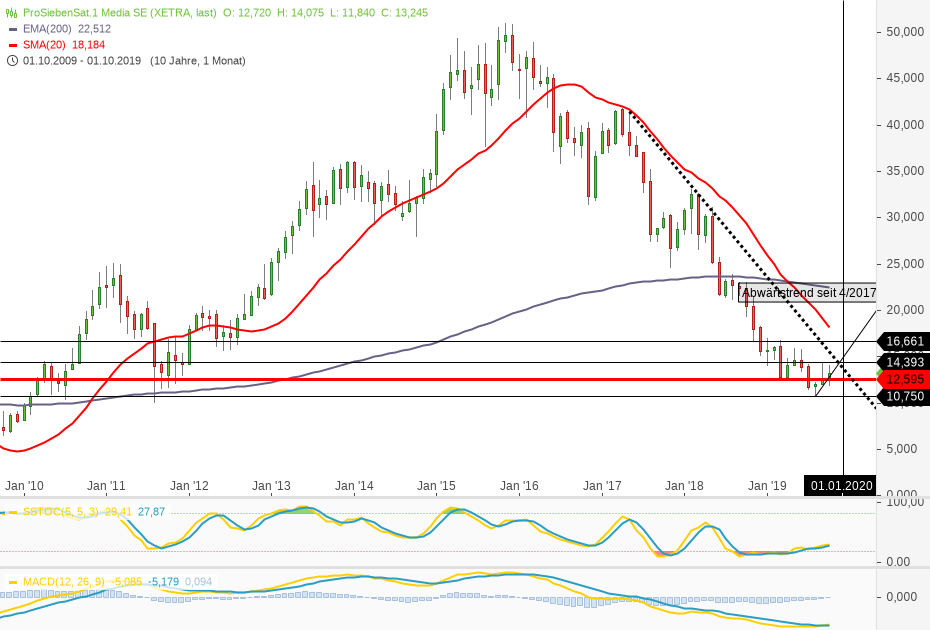Click the 01.01.2020 date marker on time axis
The image size is (930, 630).
(x=842, y=486)
